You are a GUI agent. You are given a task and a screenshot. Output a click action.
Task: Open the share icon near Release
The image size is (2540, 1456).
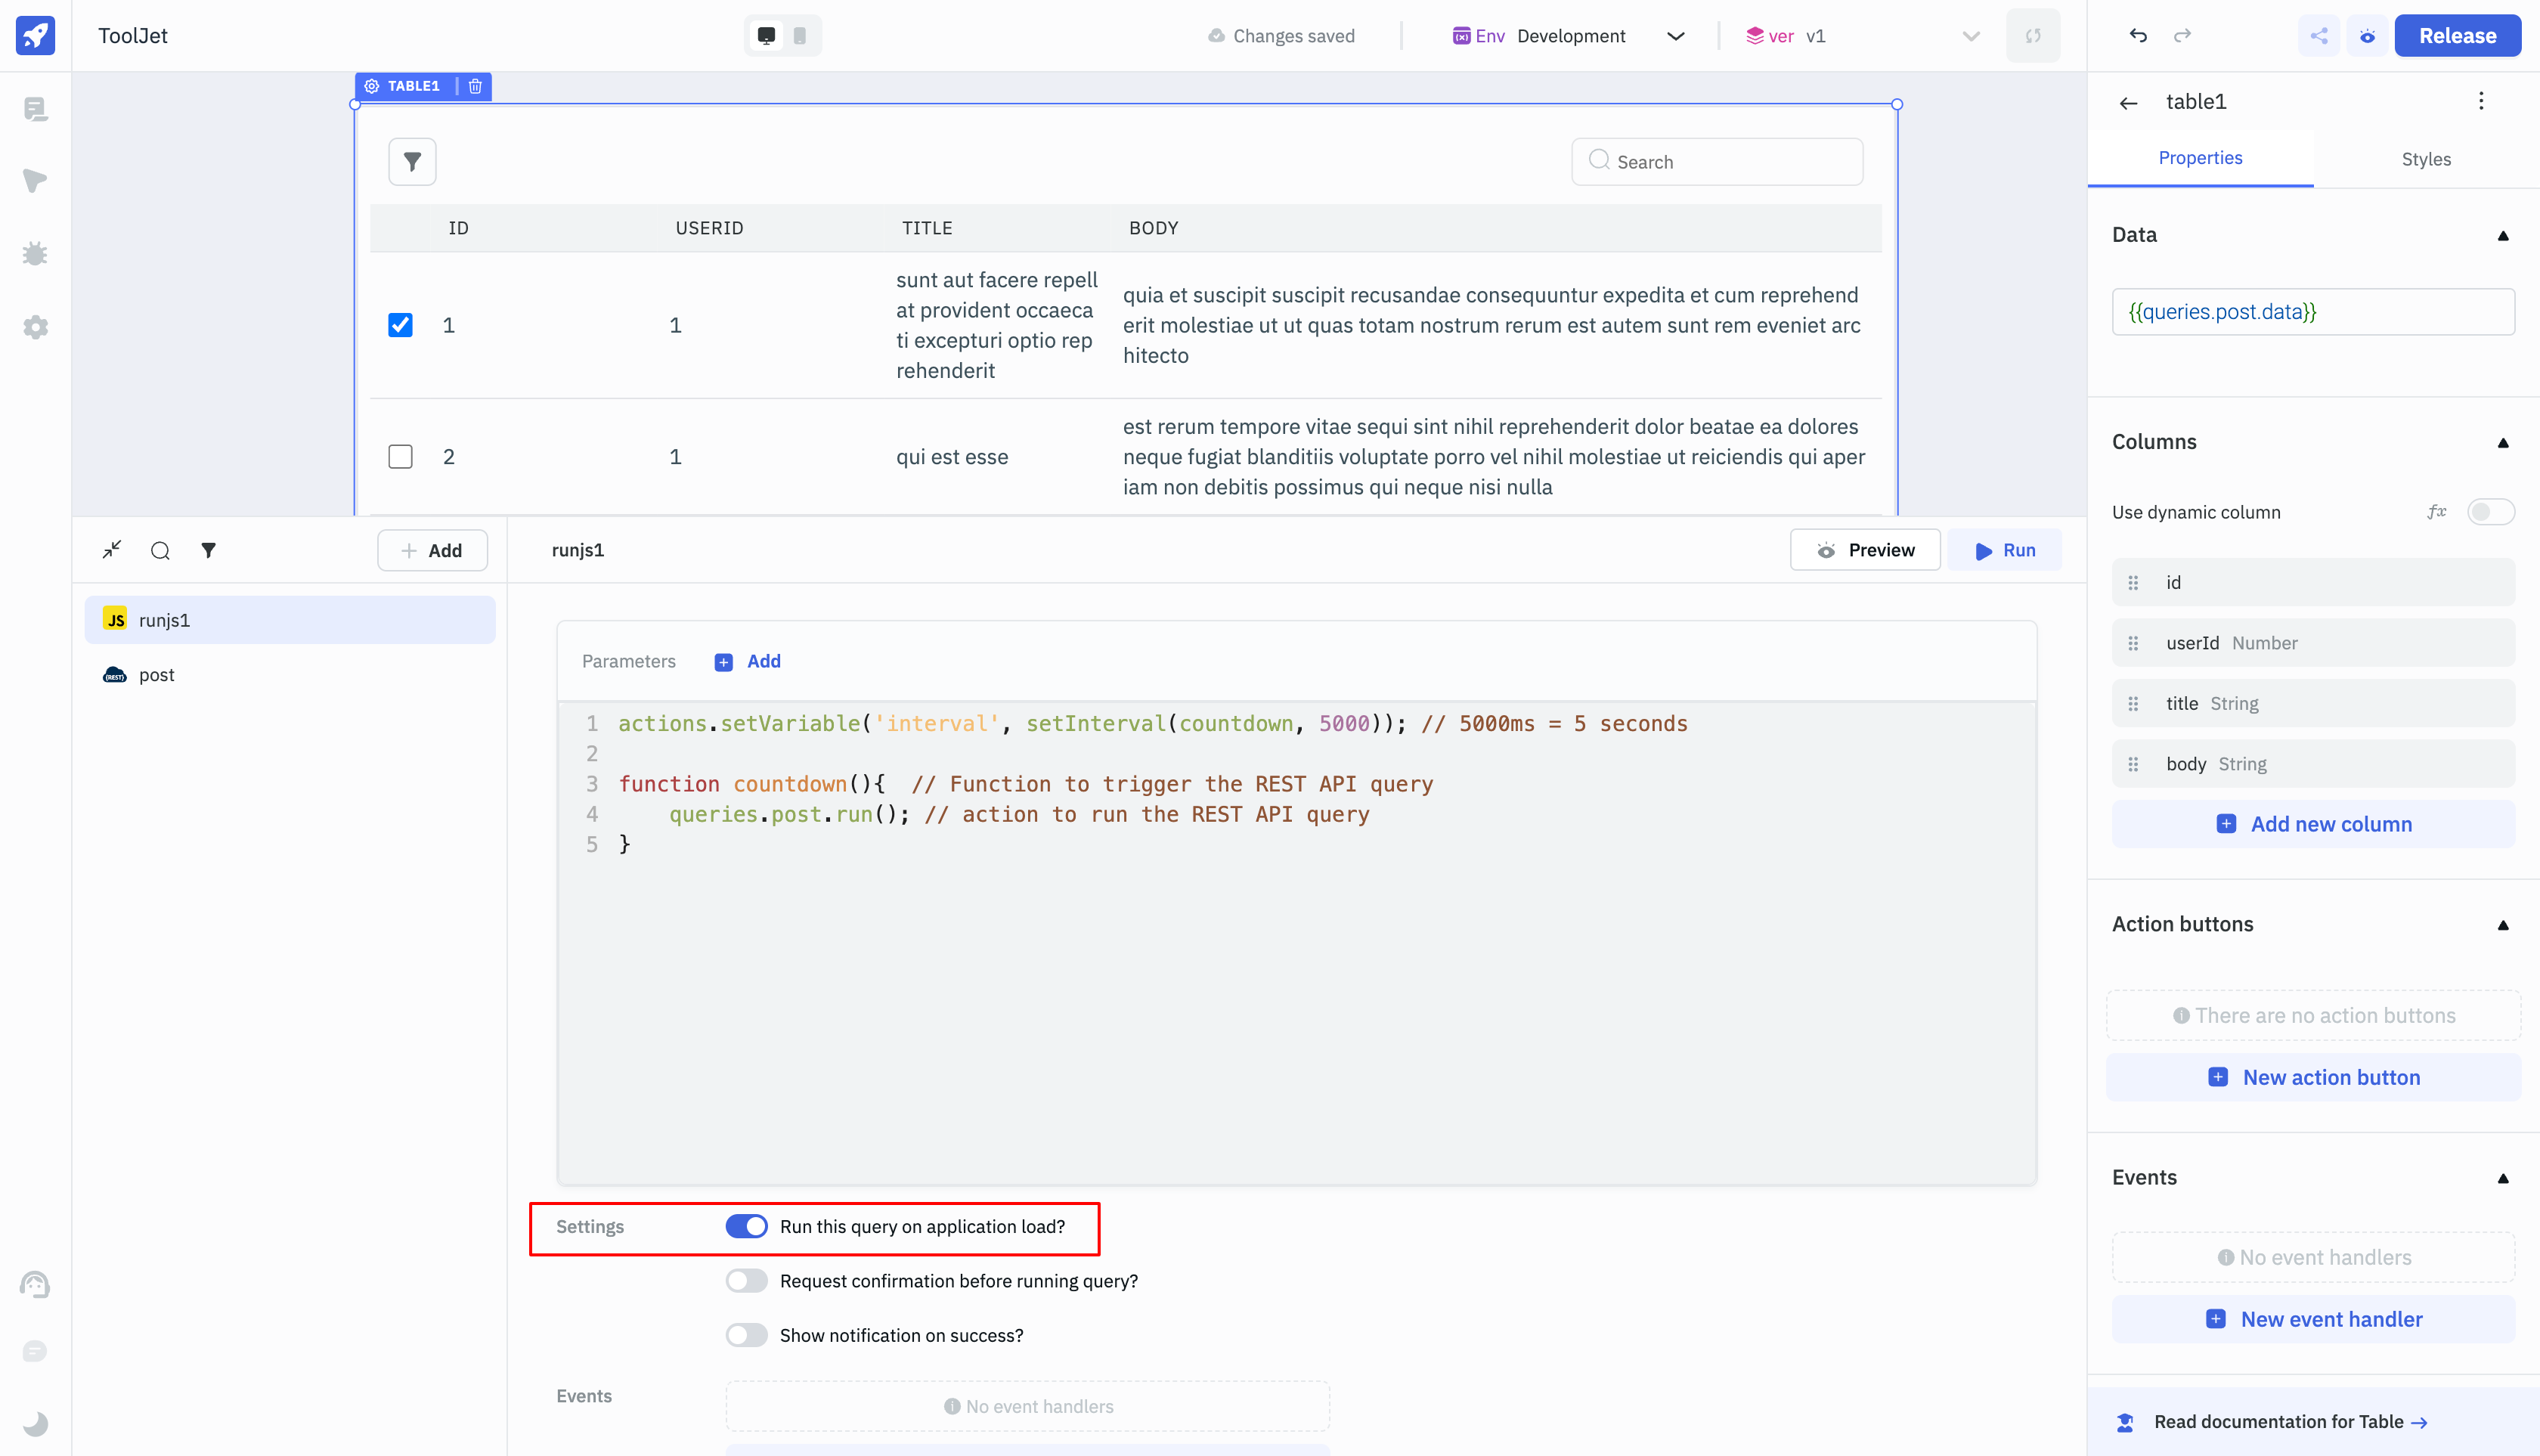point(2319,36)
